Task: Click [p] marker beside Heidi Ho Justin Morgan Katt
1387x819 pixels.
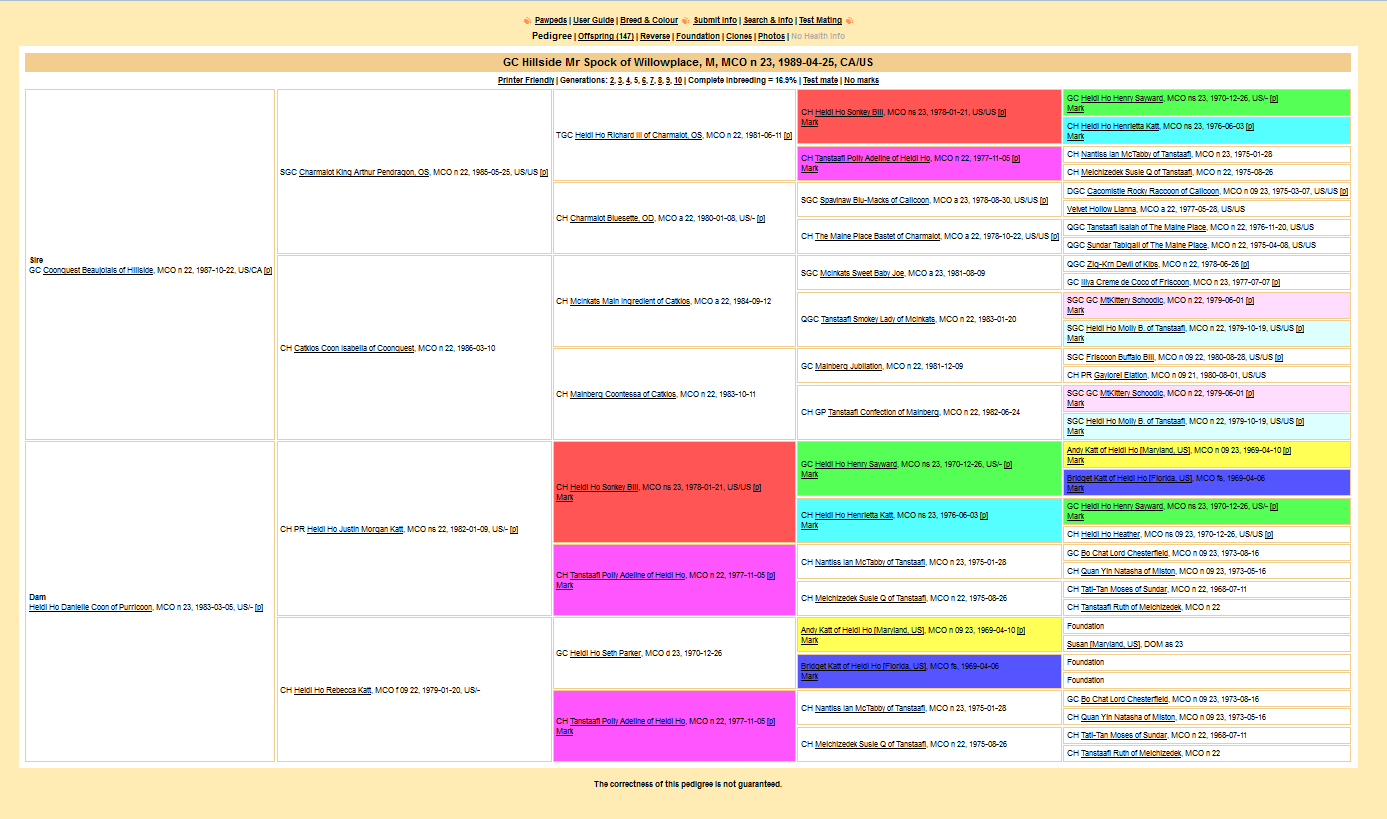Action: coord(514,529)
